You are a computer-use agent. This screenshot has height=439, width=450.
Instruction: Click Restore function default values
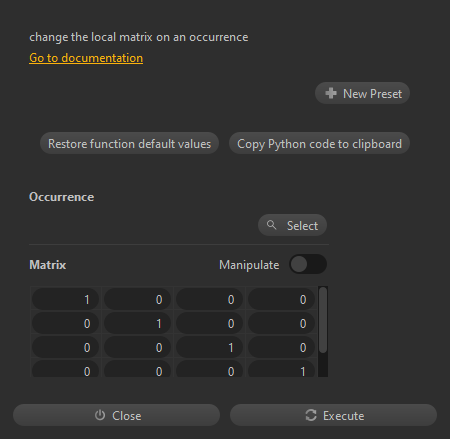coord(129,143)
